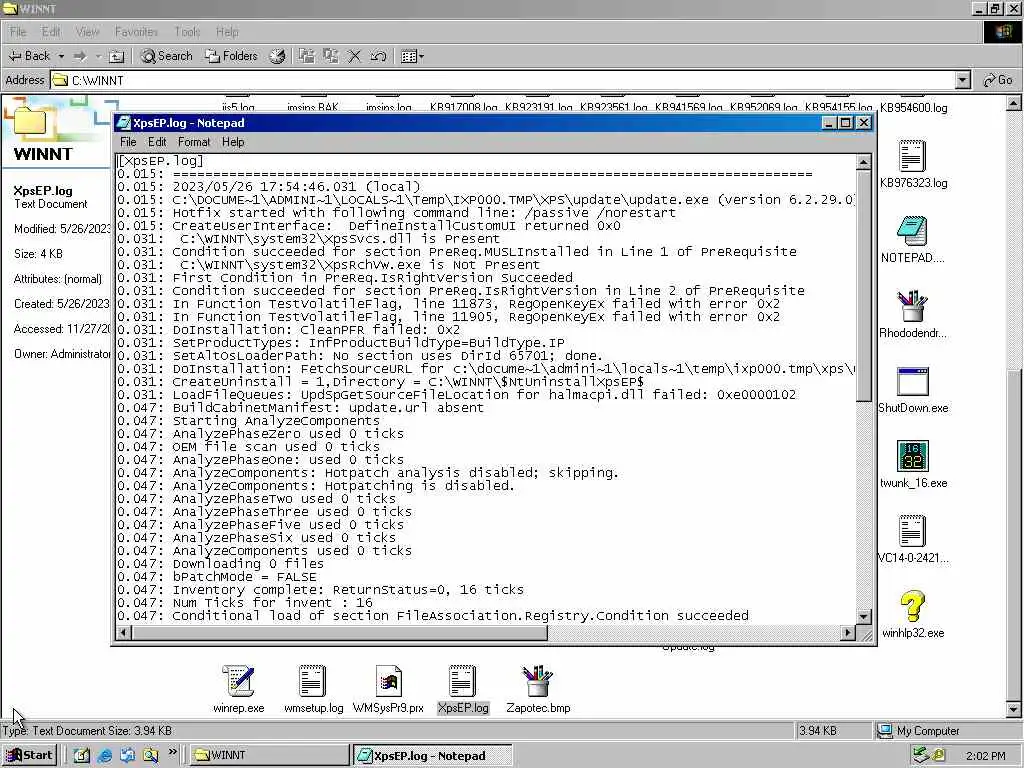Go back using the Back toolbar button
This screenshot has height=768, width=1024.
coord(28,56)
